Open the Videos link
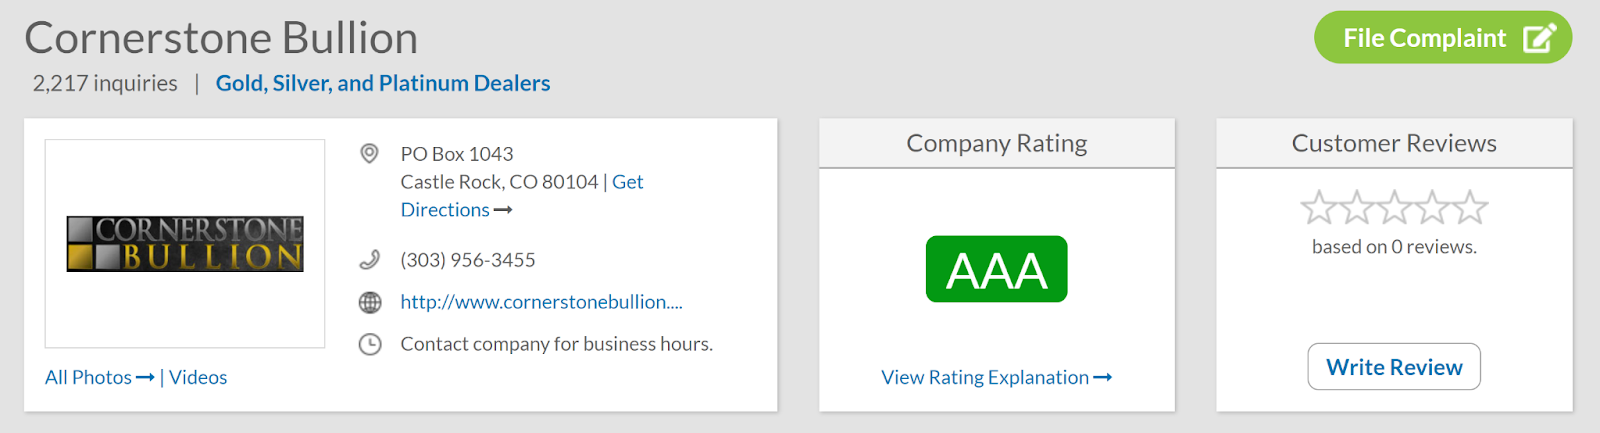 point(198,377)
